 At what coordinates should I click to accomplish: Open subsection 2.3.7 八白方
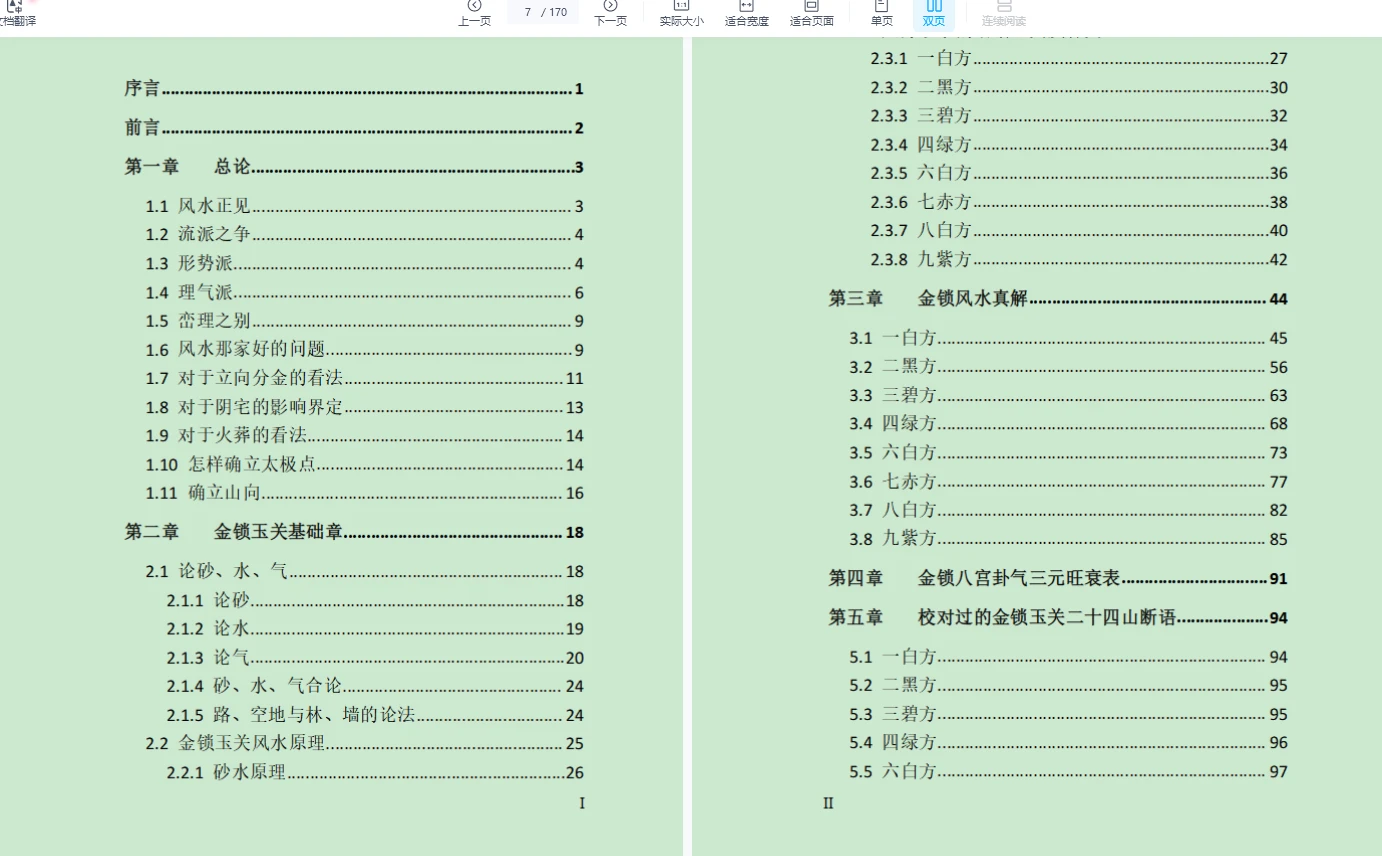(x=1079, y=231)
